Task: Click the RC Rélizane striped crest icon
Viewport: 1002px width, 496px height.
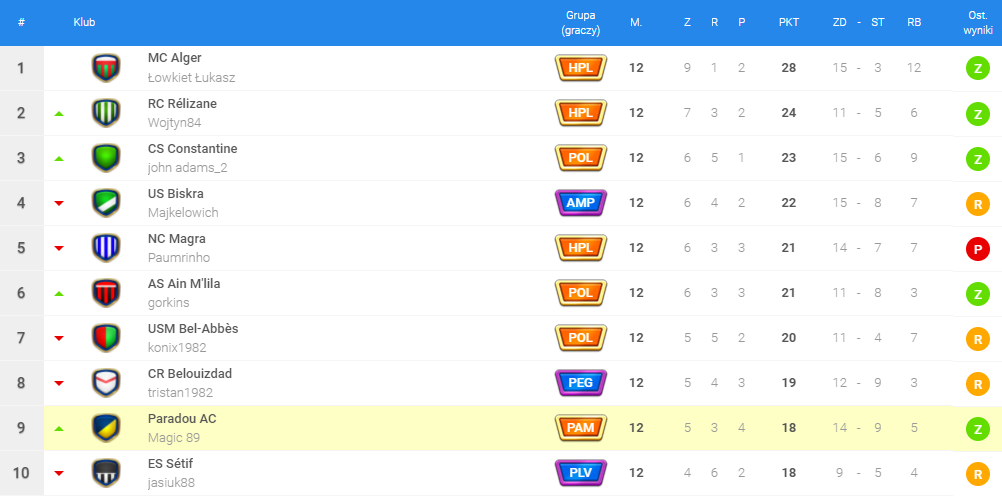Action: [105, 113]
